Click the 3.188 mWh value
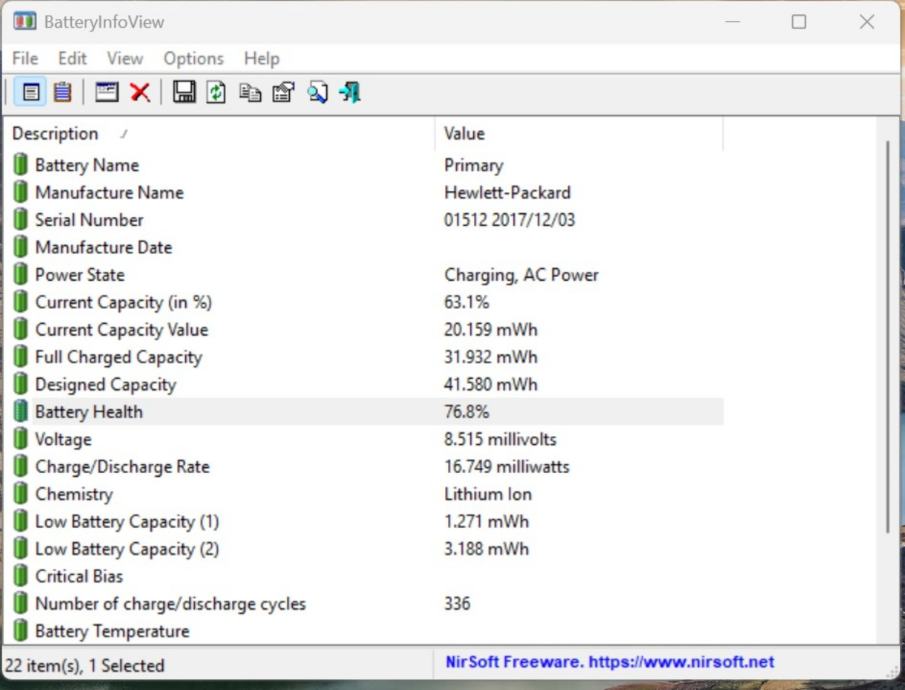 [x=486, y=549]
